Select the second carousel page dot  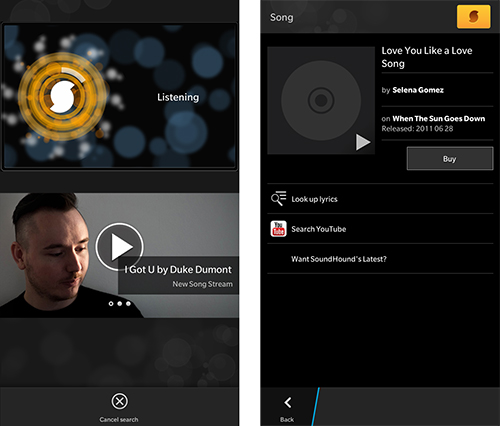[120, 304]
